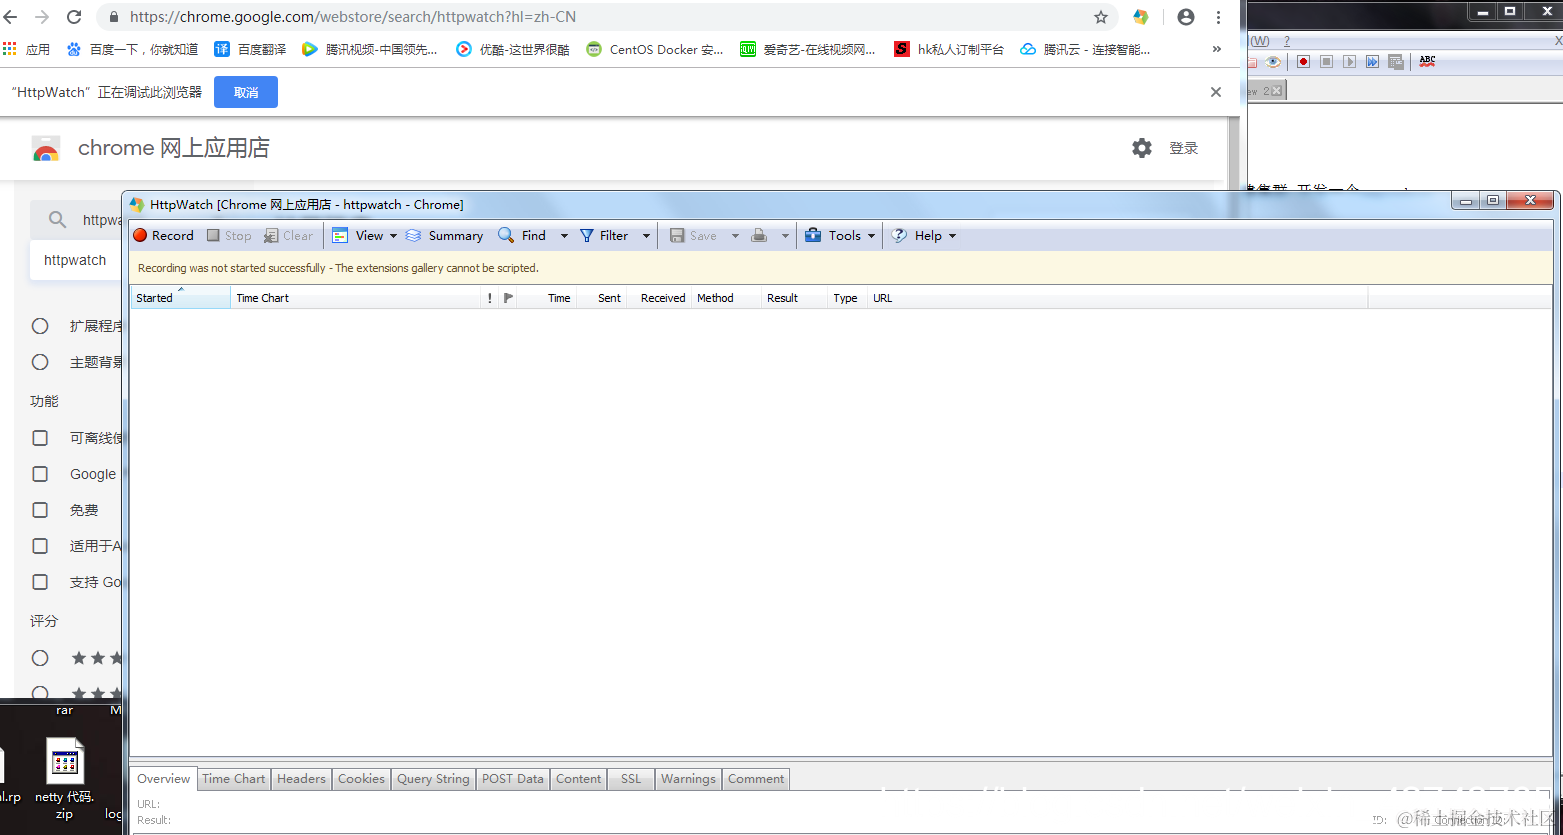The width and height of the screenshot is (1563, 835).
Task: Switch to the Warnings tab
Action: tap(688, 779)
